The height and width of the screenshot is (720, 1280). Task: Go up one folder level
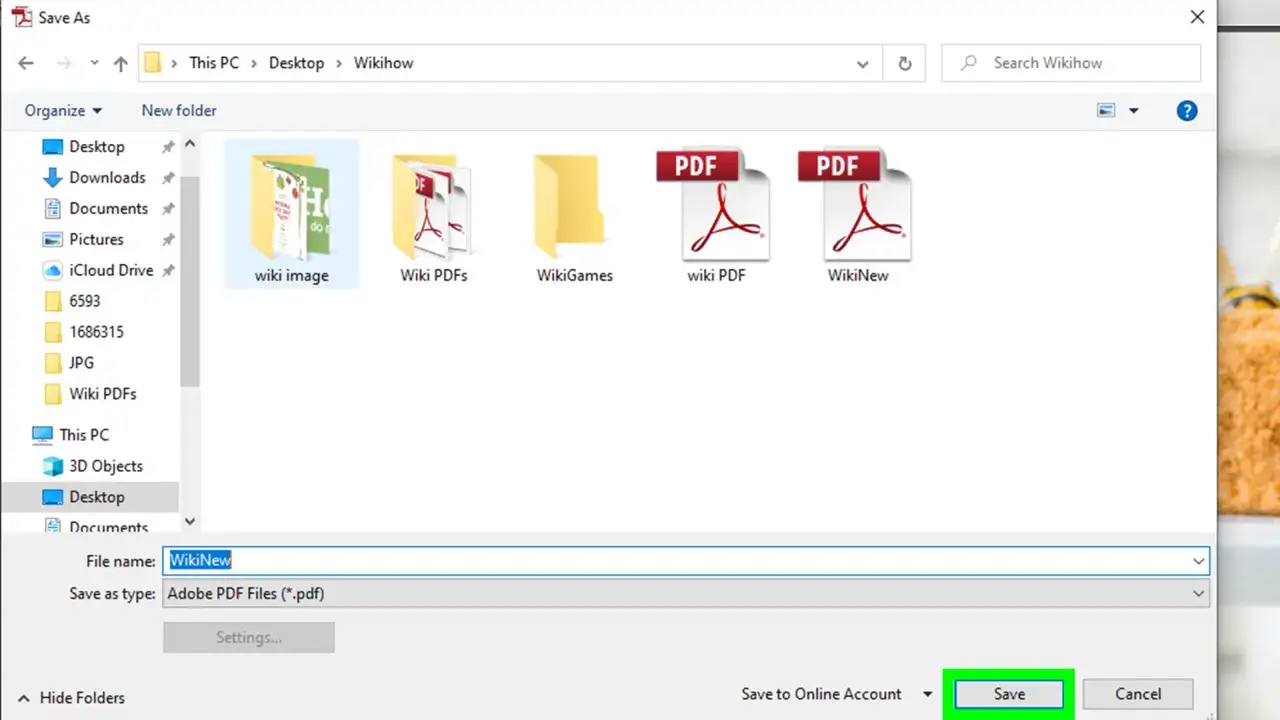tap(121, 63)
